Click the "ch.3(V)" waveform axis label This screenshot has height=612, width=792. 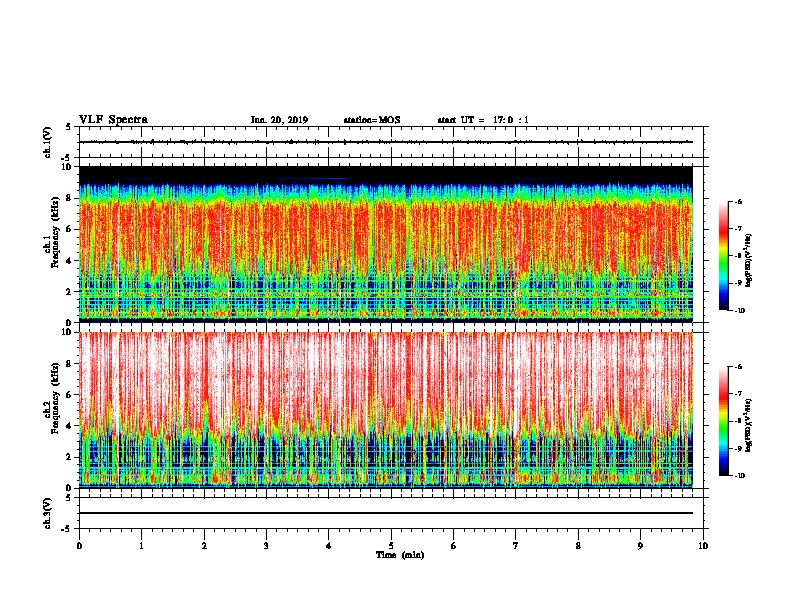tap(48, 513)
